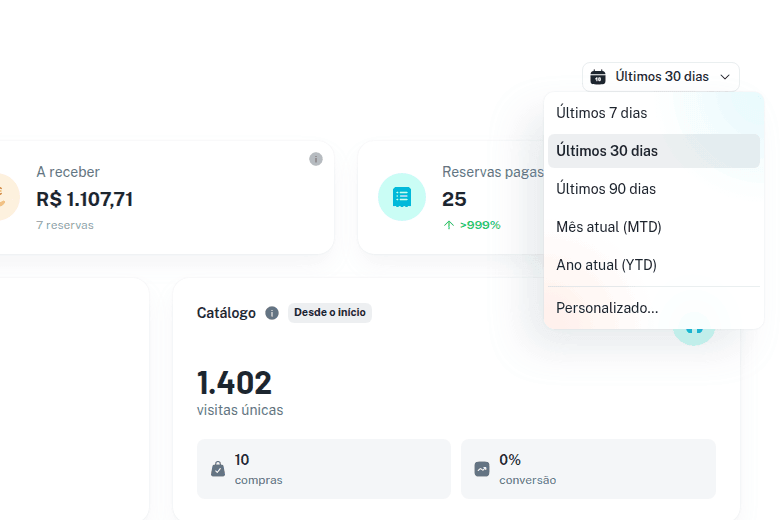Click the green up arrow trend icon
The width and height of the screenshot is (780, 520).
pyautogui.click(x=449, y=225)
